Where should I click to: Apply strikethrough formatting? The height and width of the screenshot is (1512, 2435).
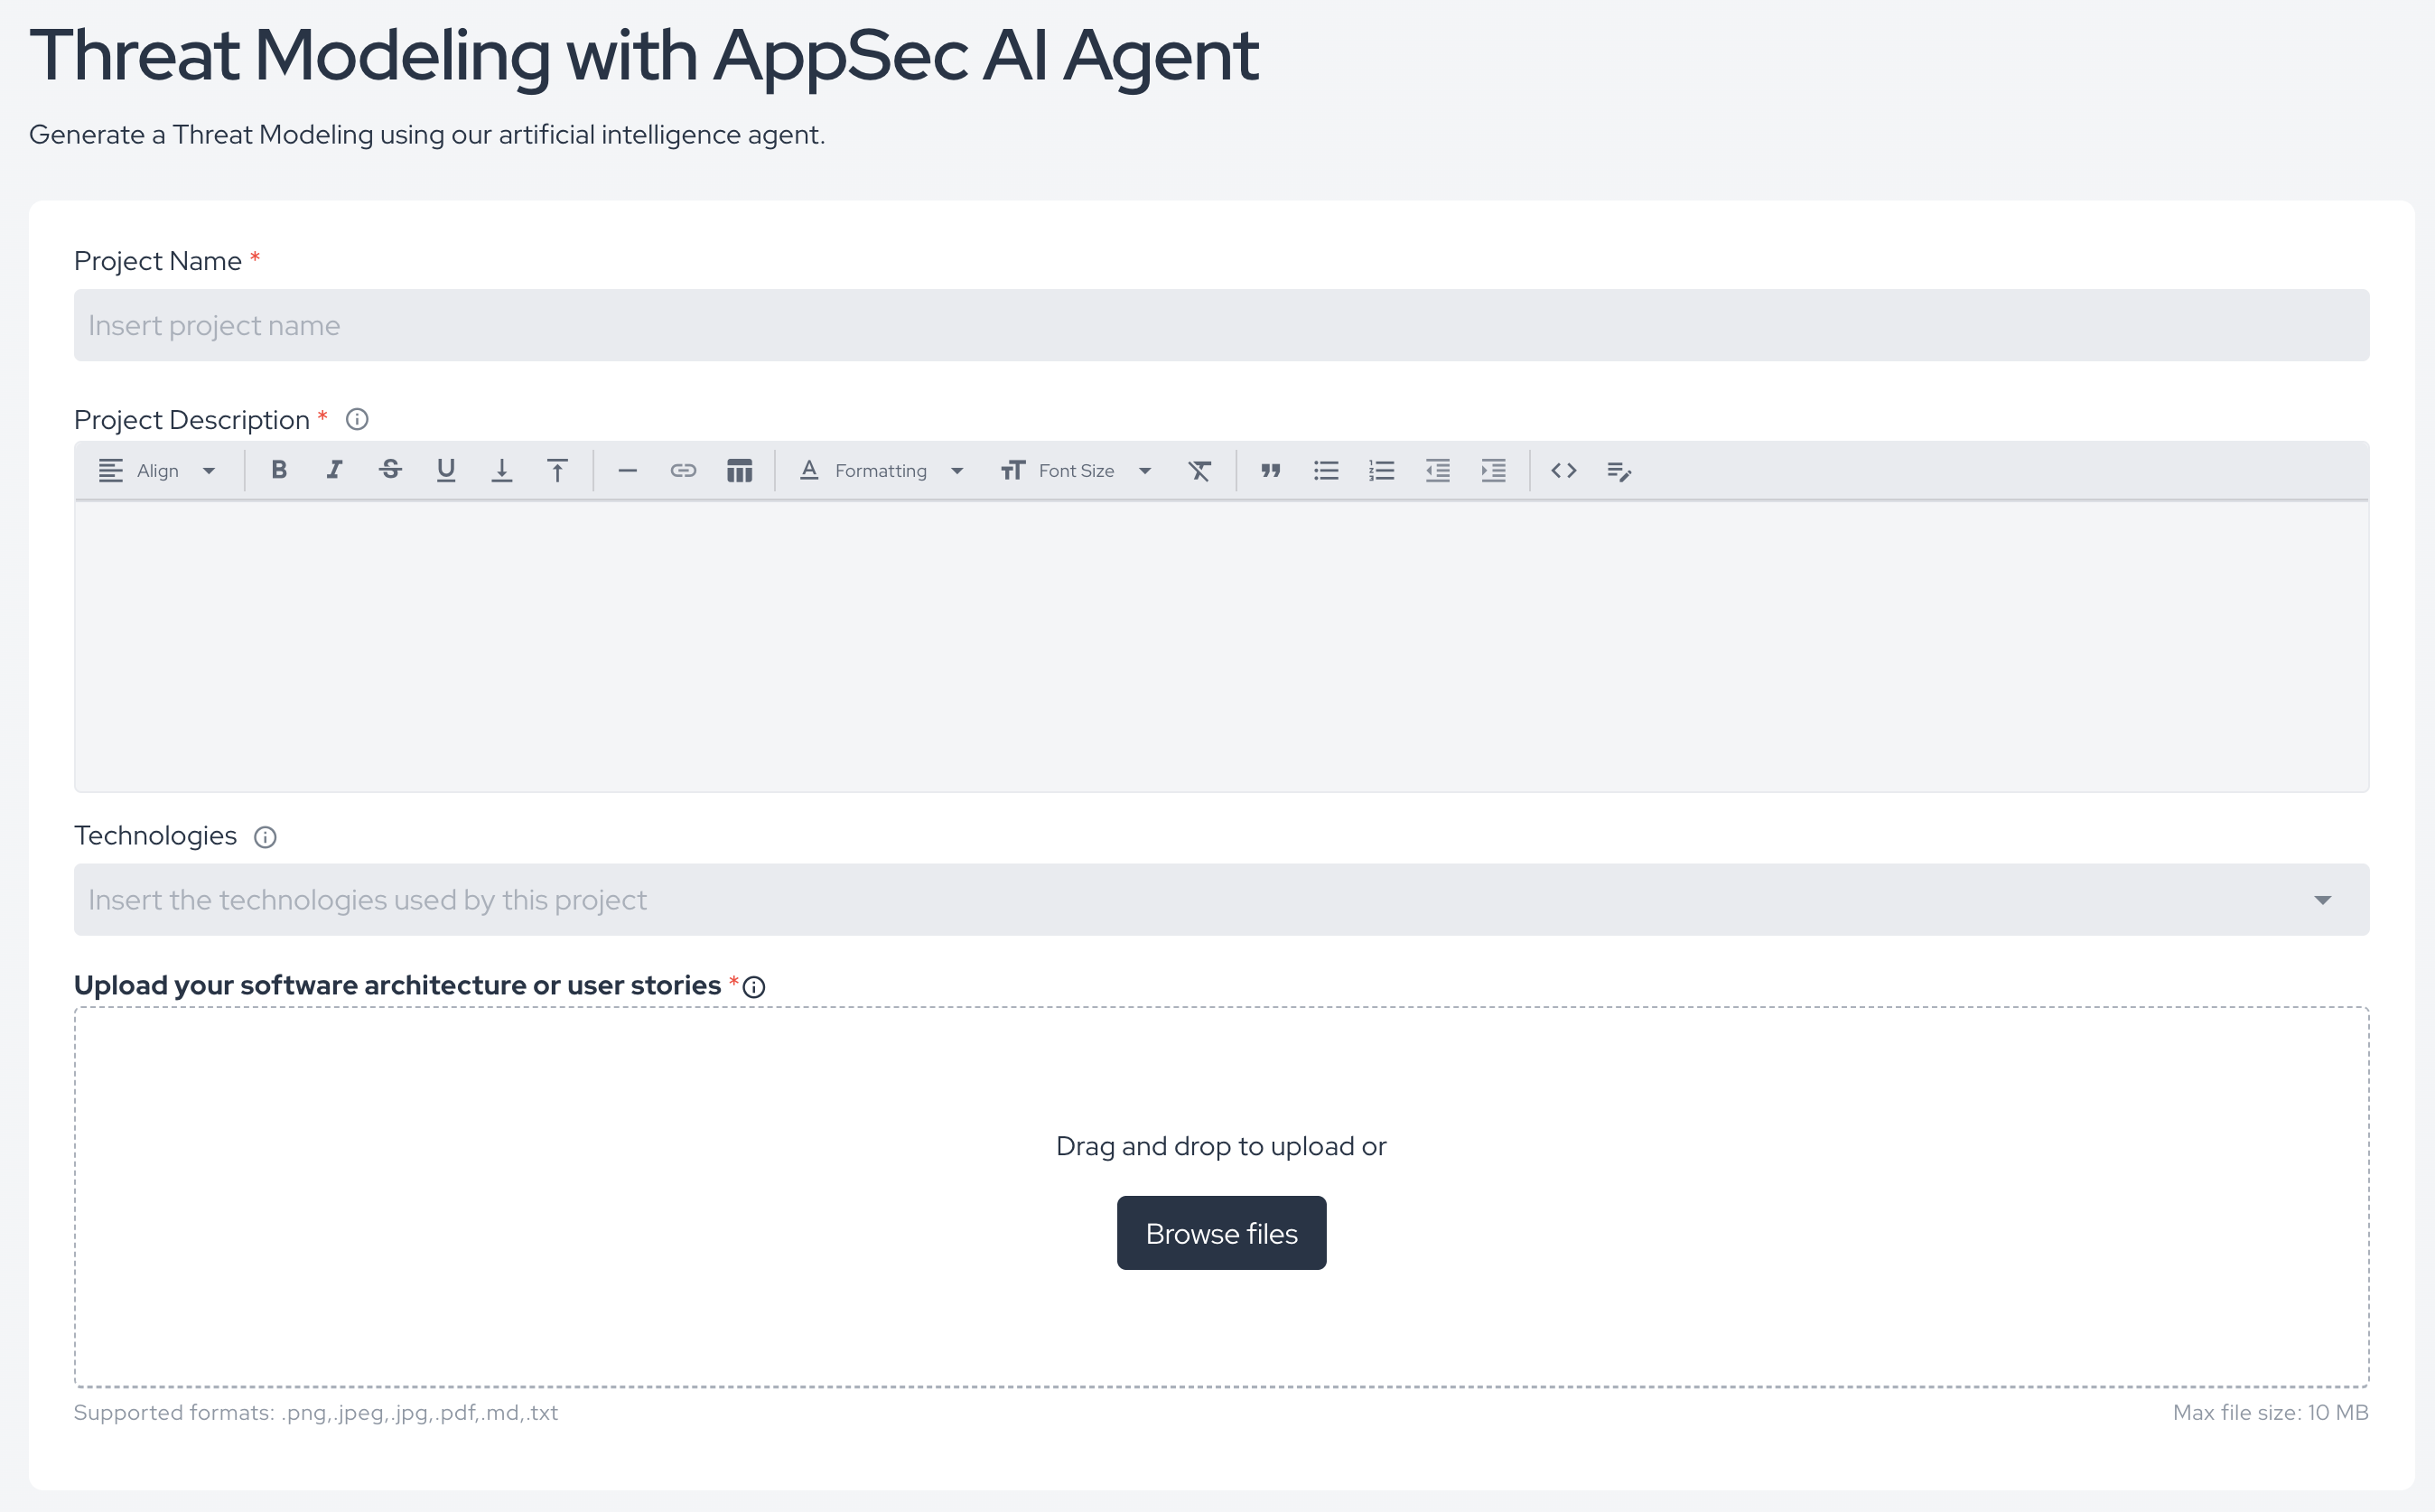[390, 470]
